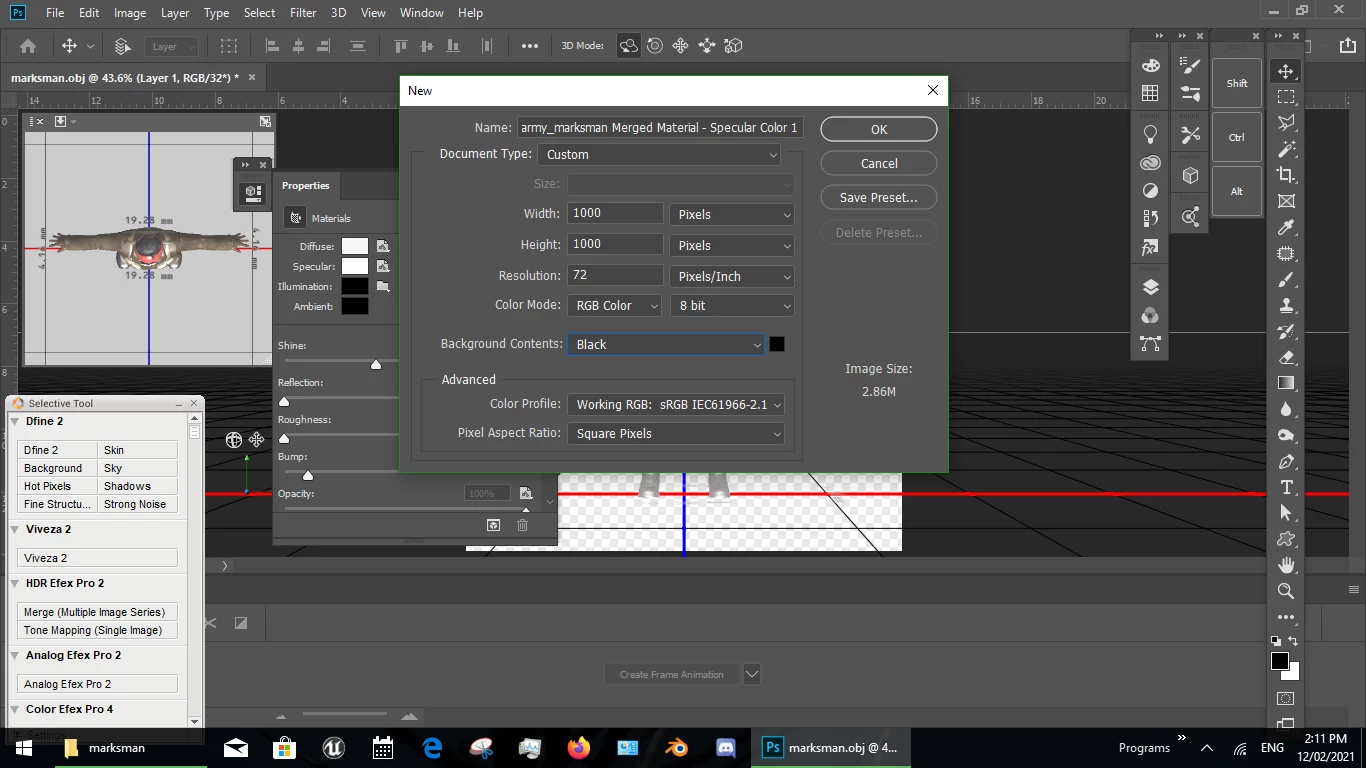The height and width of the screenshot is (768, 1366).
Task: Select the Pen tool
Action: tap(1286, 462)
